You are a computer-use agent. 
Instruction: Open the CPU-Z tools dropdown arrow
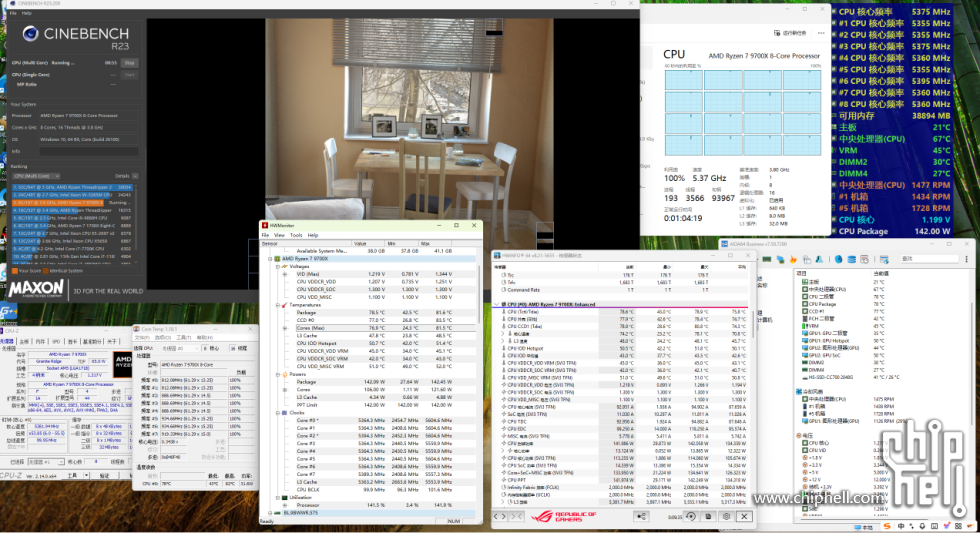click(x=86, y=476)
